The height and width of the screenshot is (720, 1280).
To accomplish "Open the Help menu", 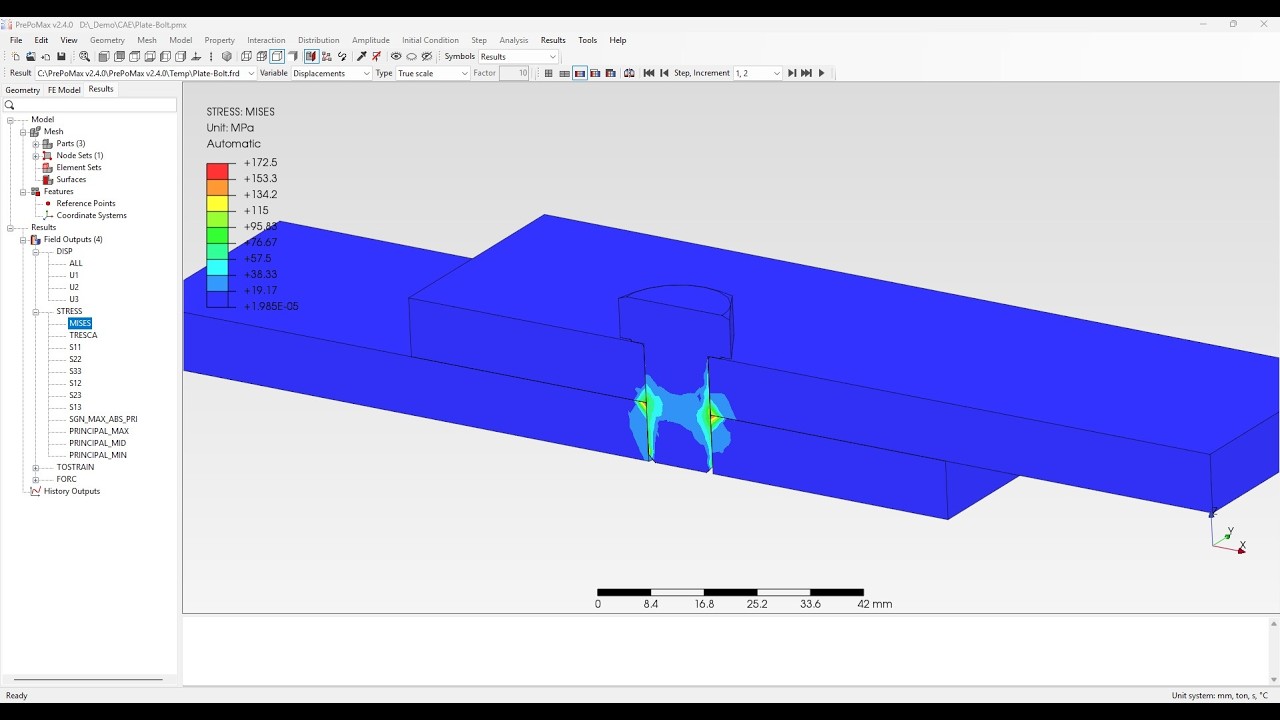I will pyautogui.click(x=618, y=40).
